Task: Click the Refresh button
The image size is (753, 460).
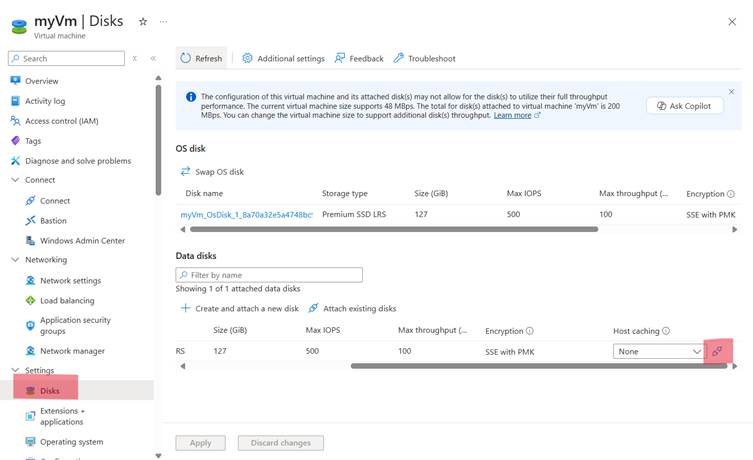Action: pyautogui.click(x=201, y=59)
